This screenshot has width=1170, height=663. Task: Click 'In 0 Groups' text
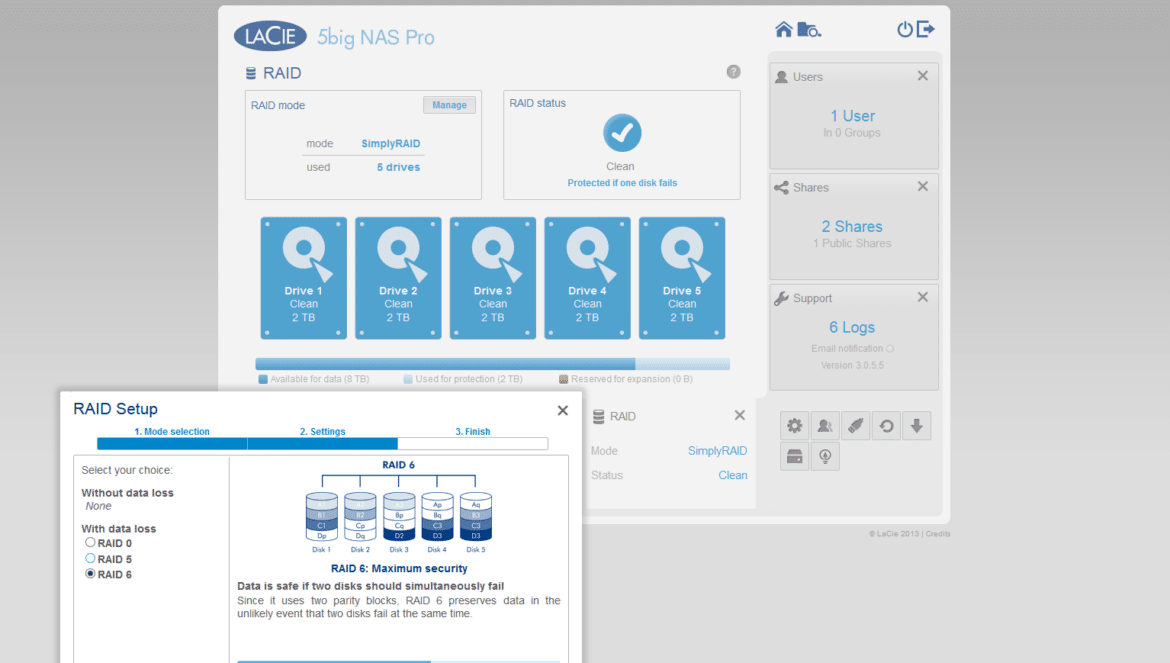[852, 133]
